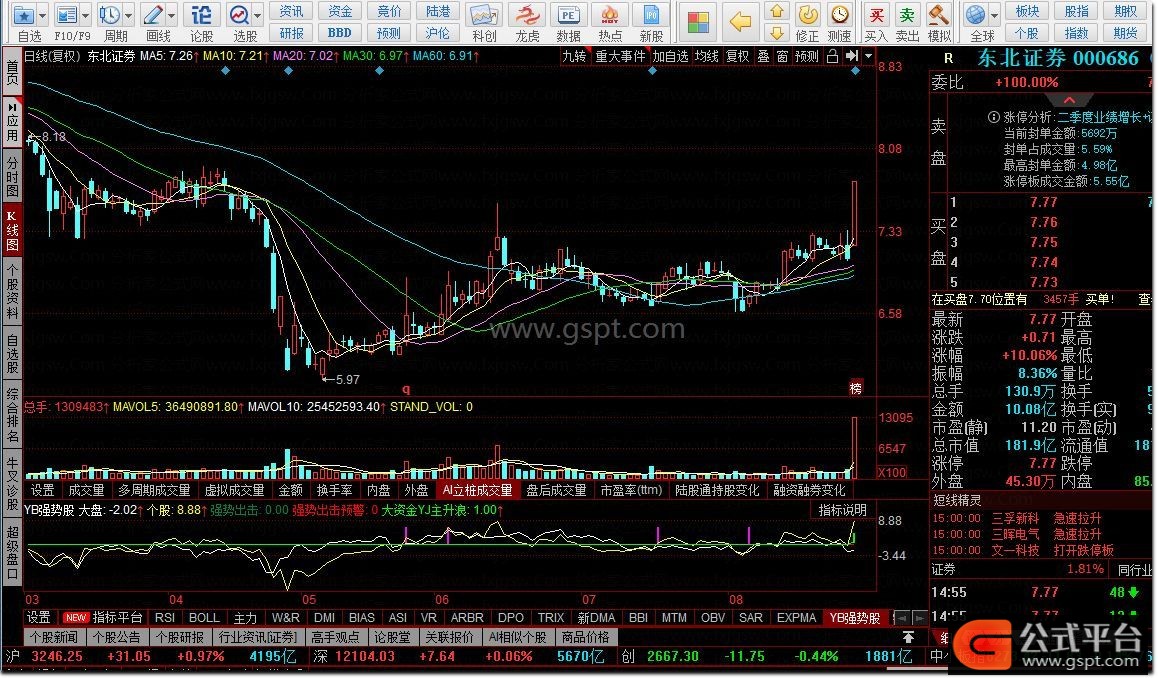This screenshot has height=678, width=1158.
Task: Open the 选股 stock screener icon
Action: pos(239,15)
